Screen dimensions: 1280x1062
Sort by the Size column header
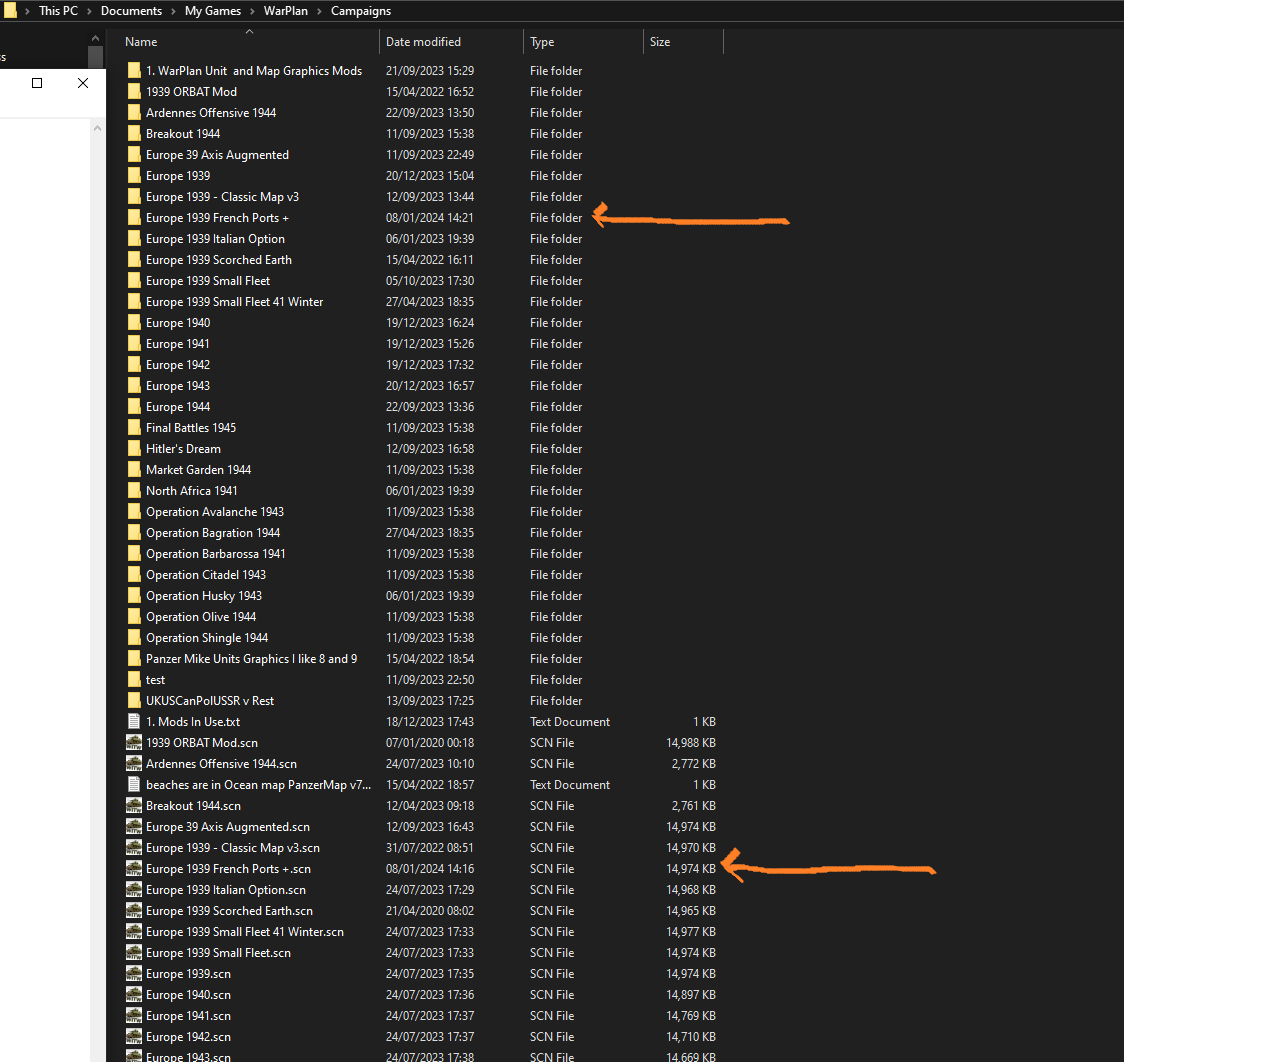pyautogui.click(x=683, y=42)
